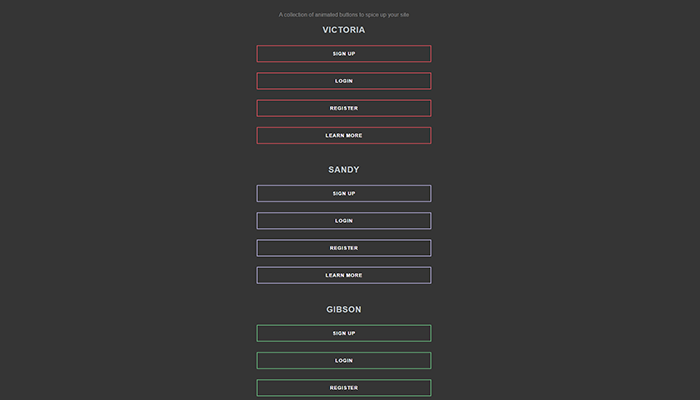
Task: Click the REGISTER text in the purple-bordered button
Action: click(x=344, y=248)
